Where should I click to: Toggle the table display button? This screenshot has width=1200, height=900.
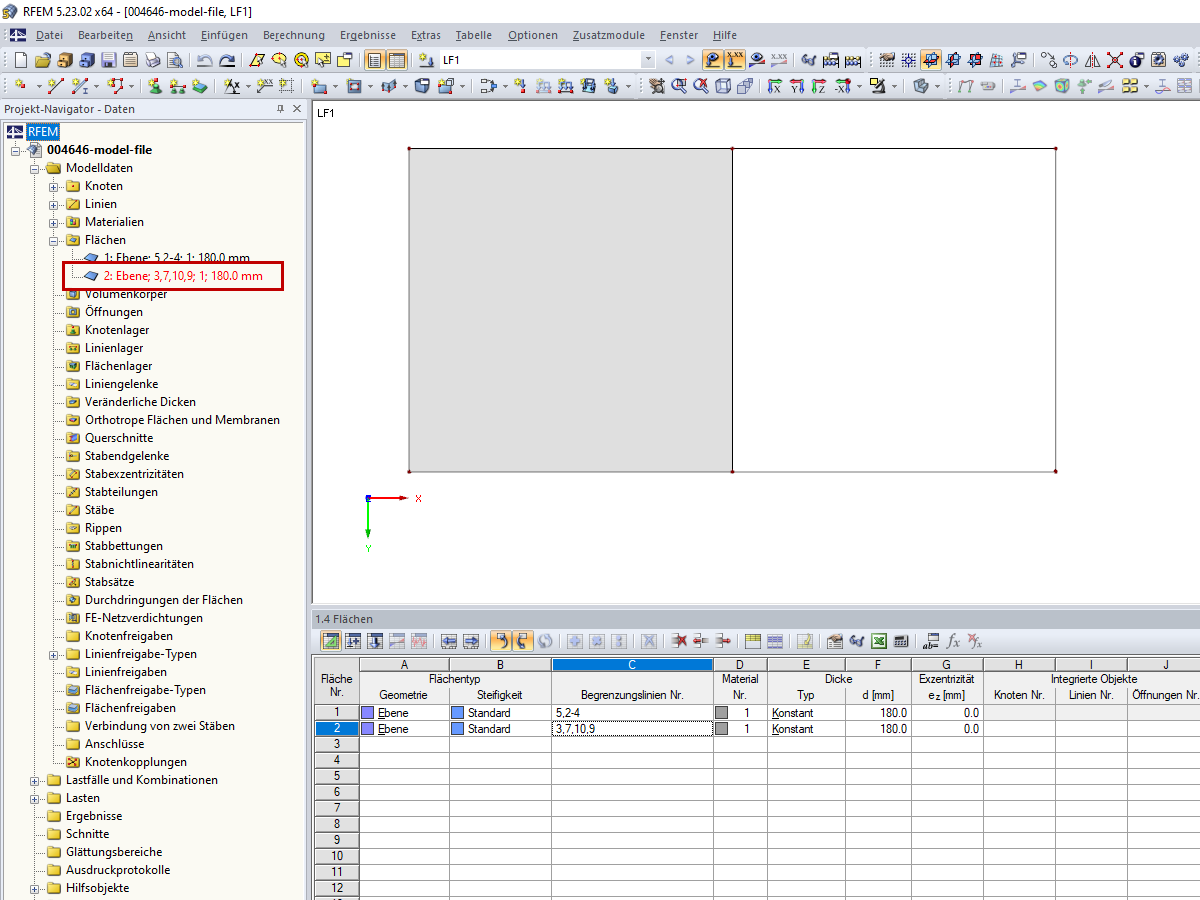click(x=397, y=60)
